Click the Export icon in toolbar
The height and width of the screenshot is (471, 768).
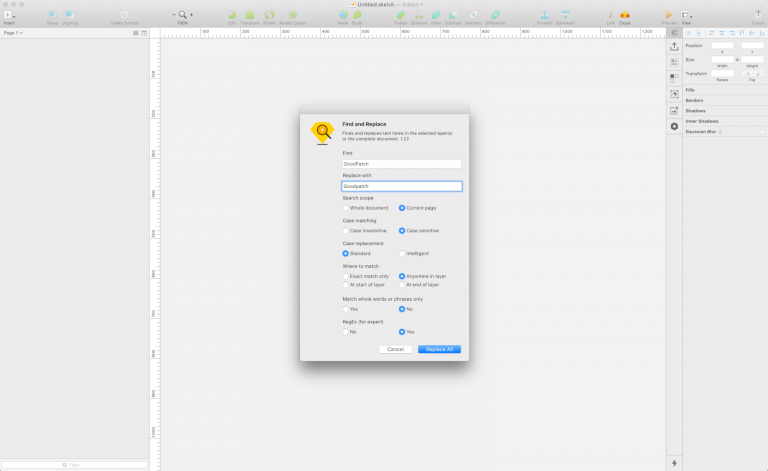(757, 16)
